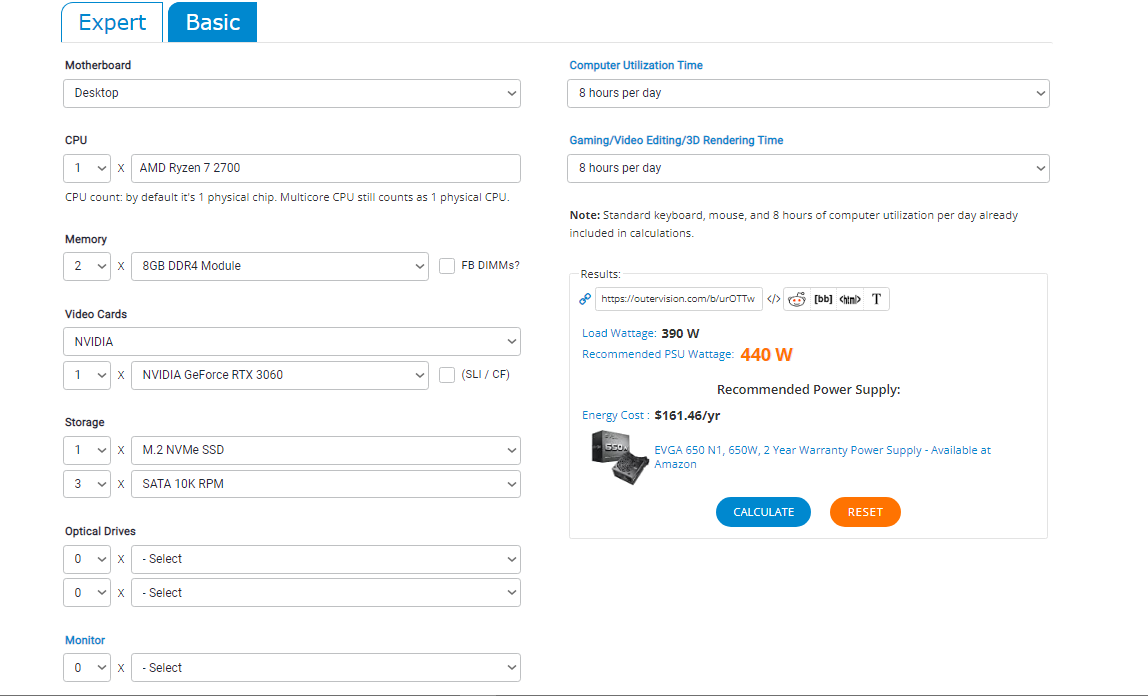1148x696 pixels.
Task: Click the CALCULATE button
Action: pyautogui.click(x=764, y=512)
